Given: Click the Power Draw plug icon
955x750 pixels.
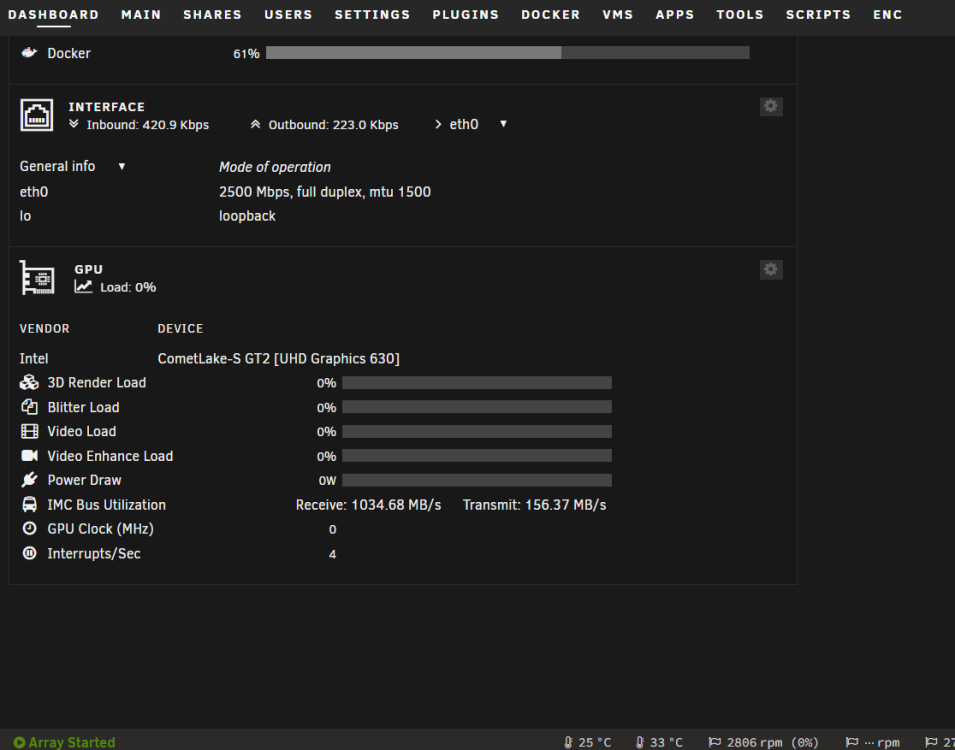Looking at the screenshot, I should click(29, 480).
